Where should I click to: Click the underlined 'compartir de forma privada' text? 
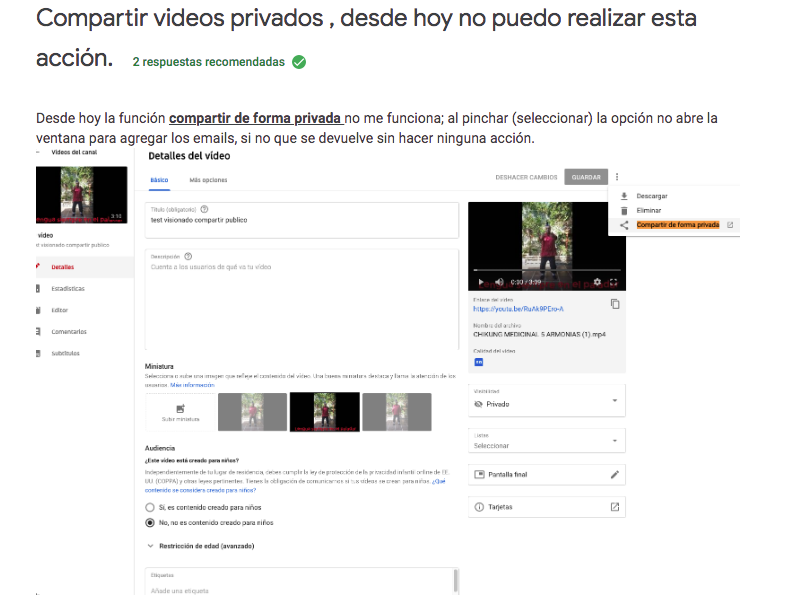point(255,118)
